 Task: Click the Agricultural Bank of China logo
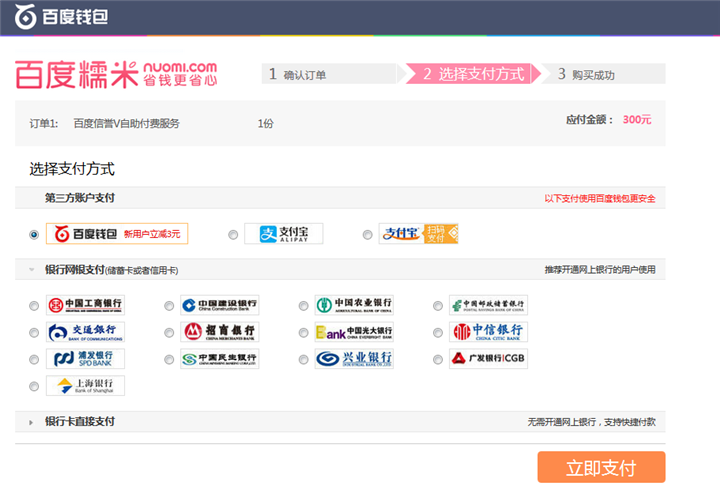[354, 305]
